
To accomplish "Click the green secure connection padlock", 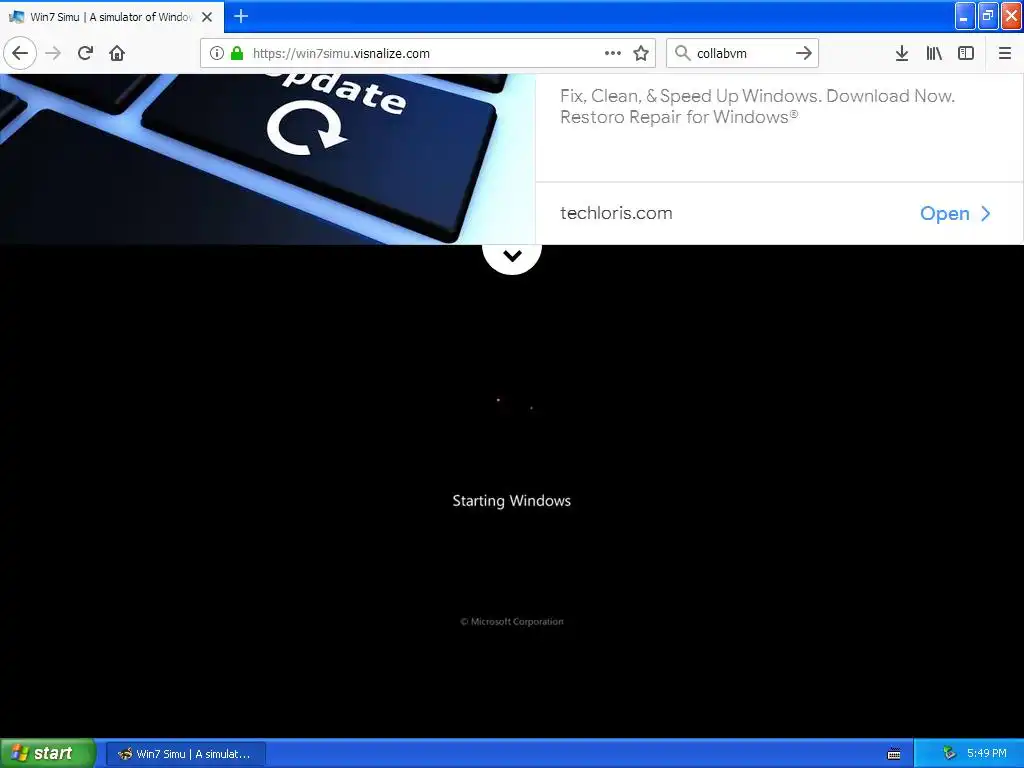I will 237,53.
